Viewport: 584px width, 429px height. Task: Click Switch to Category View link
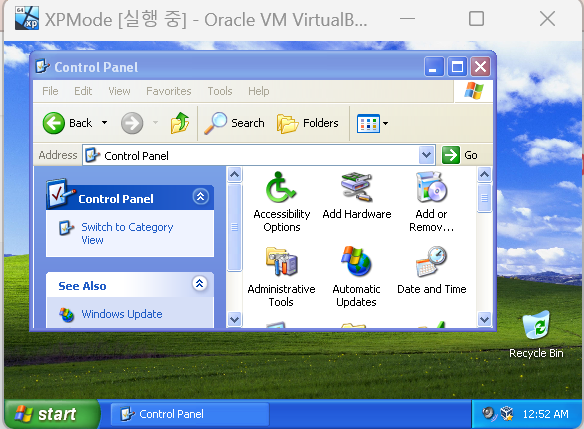click(x=127, y=233)
